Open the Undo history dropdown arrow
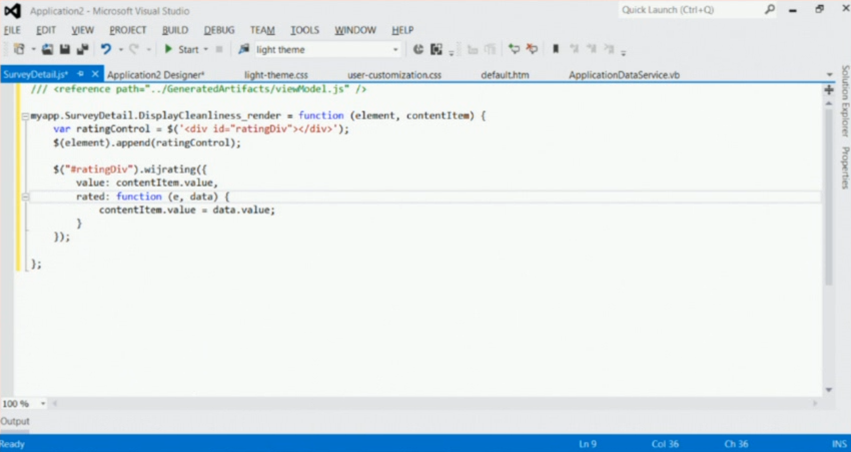 (x=121, y=49)
